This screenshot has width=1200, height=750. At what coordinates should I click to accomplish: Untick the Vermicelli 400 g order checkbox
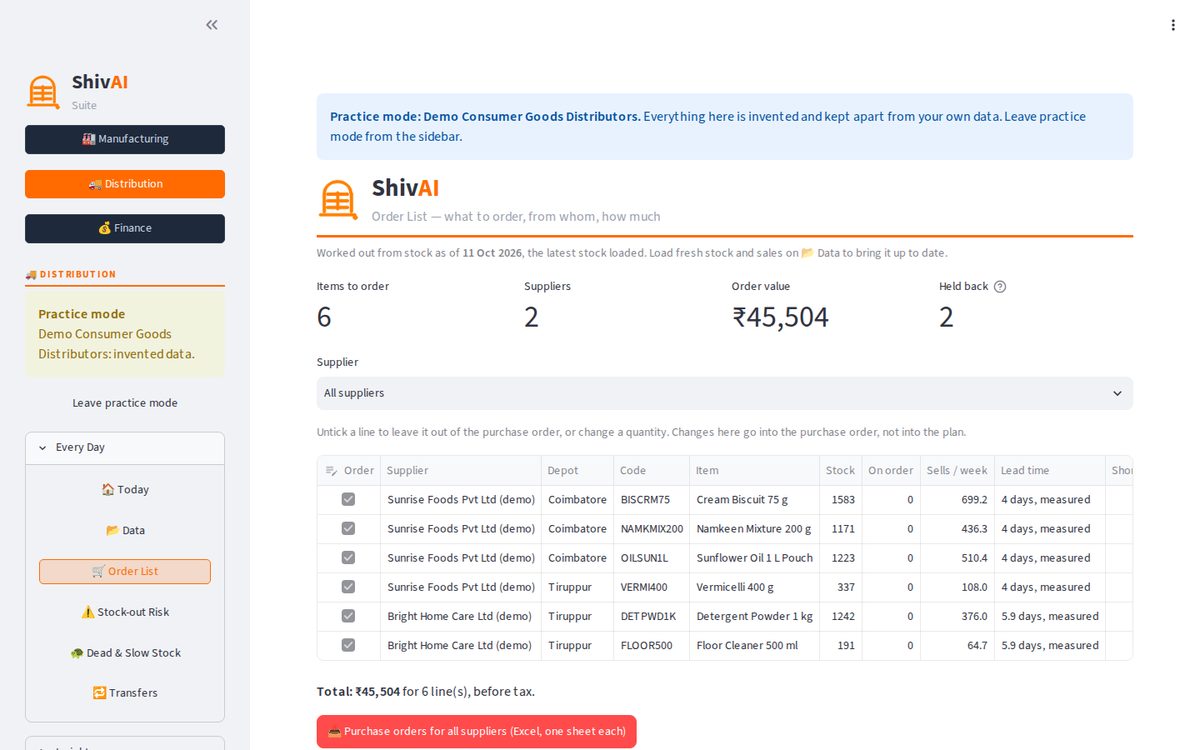(x=348, y=587)
